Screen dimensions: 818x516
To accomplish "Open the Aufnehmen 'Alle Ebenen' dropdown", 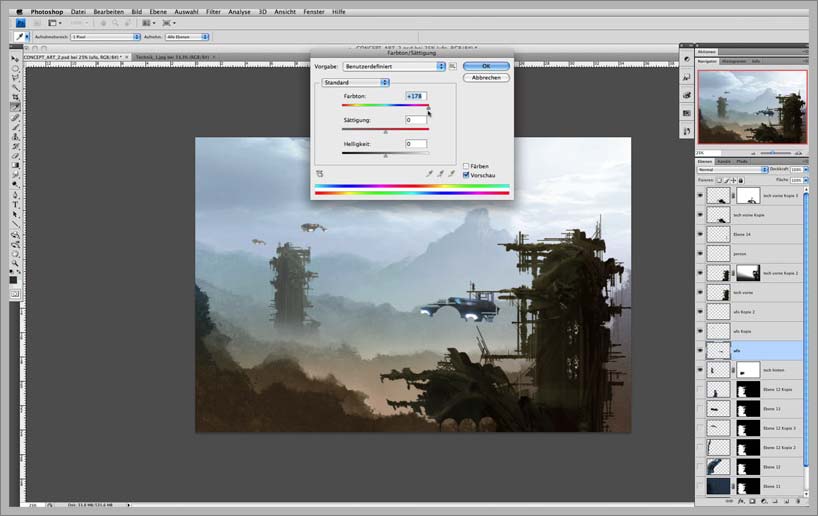I will 187,37.
